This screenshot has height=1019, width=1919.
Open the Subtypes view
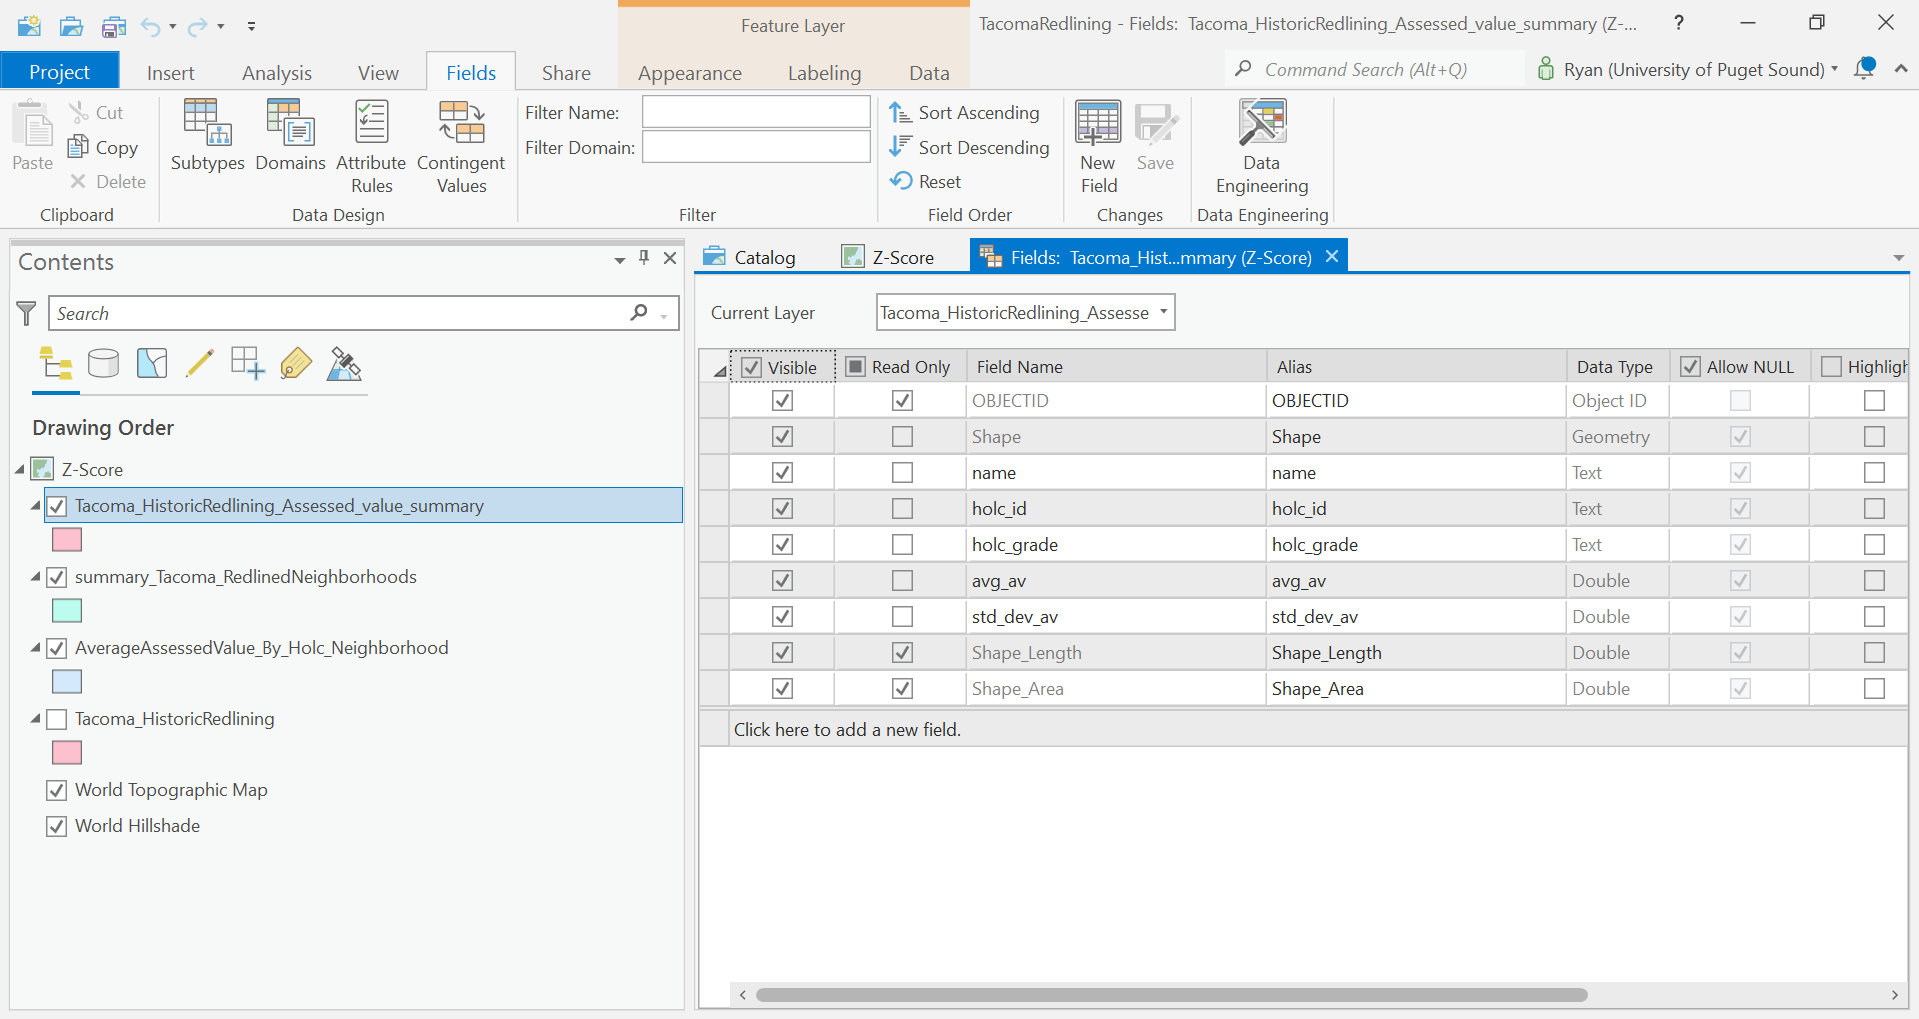[x=207, y=137]
